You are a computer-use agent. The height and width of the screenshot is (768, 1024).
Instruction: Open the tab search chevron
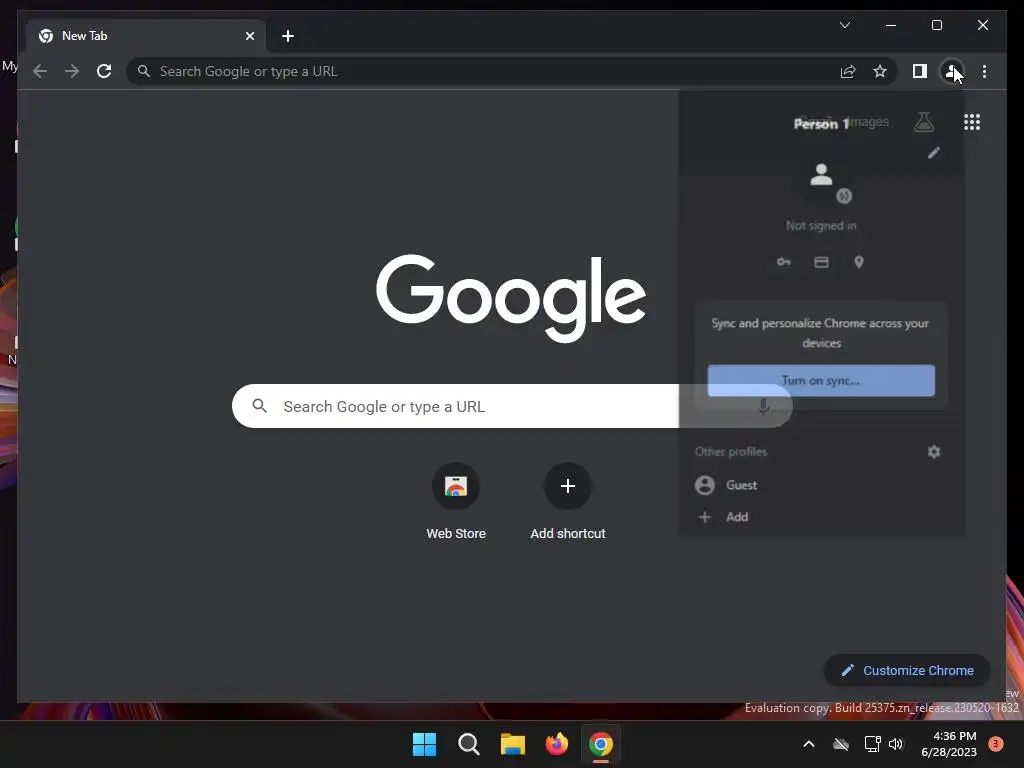844,25
